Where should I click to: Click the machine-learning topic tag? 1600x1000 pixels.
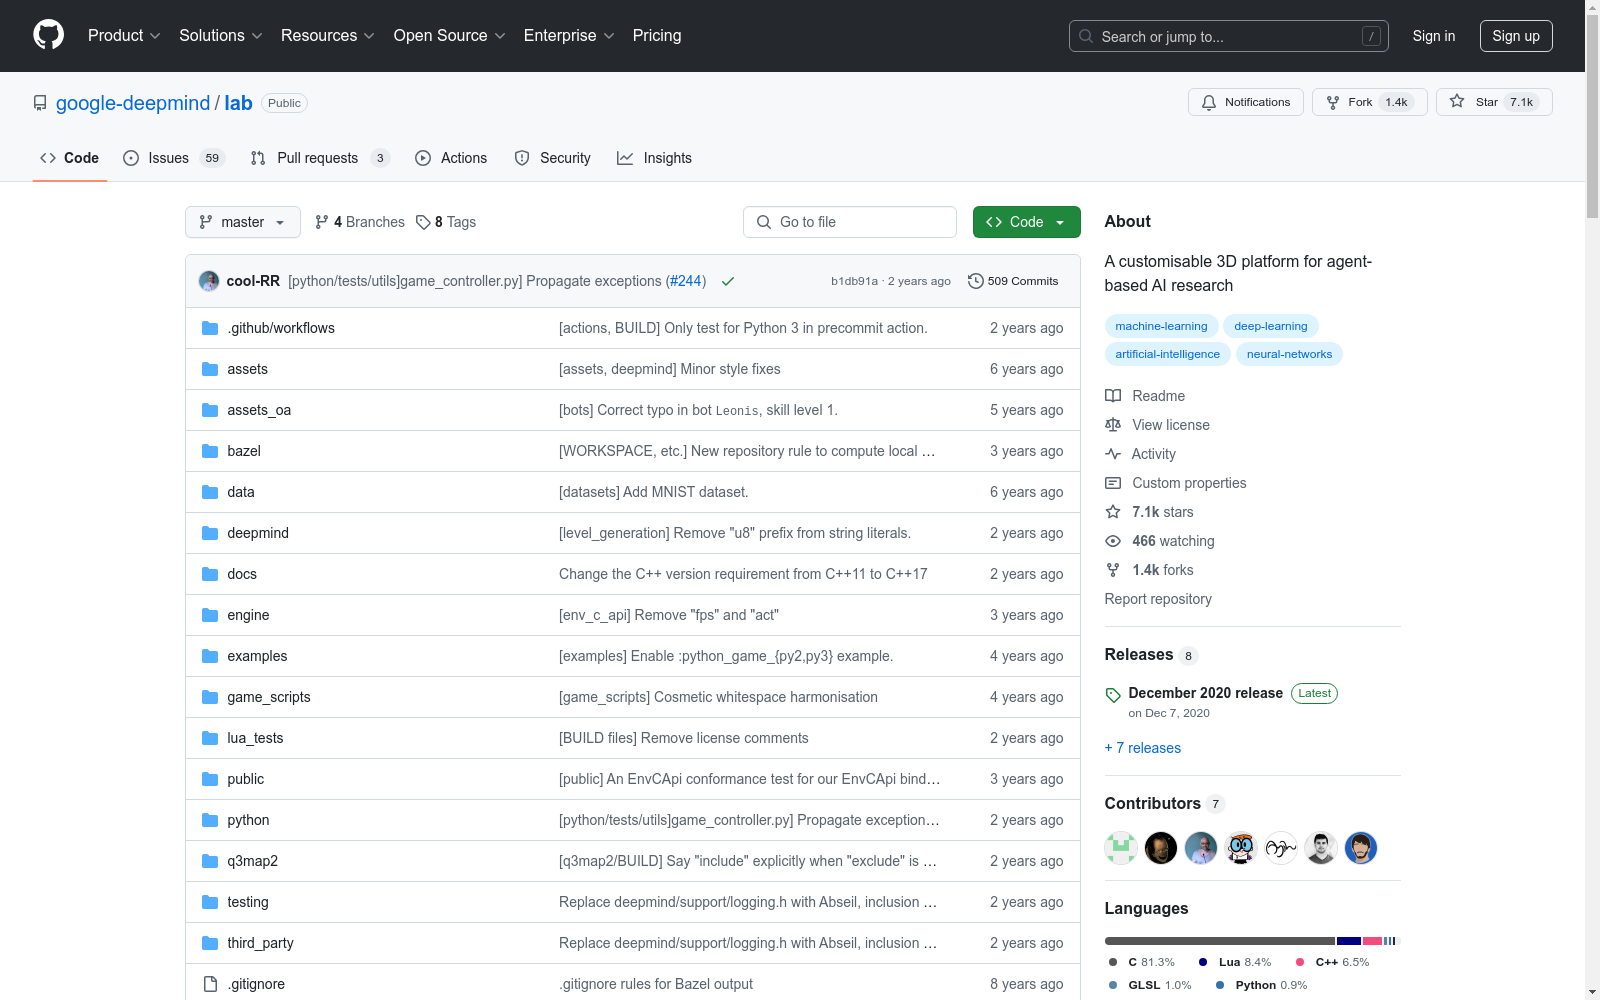coord(1161,326)
